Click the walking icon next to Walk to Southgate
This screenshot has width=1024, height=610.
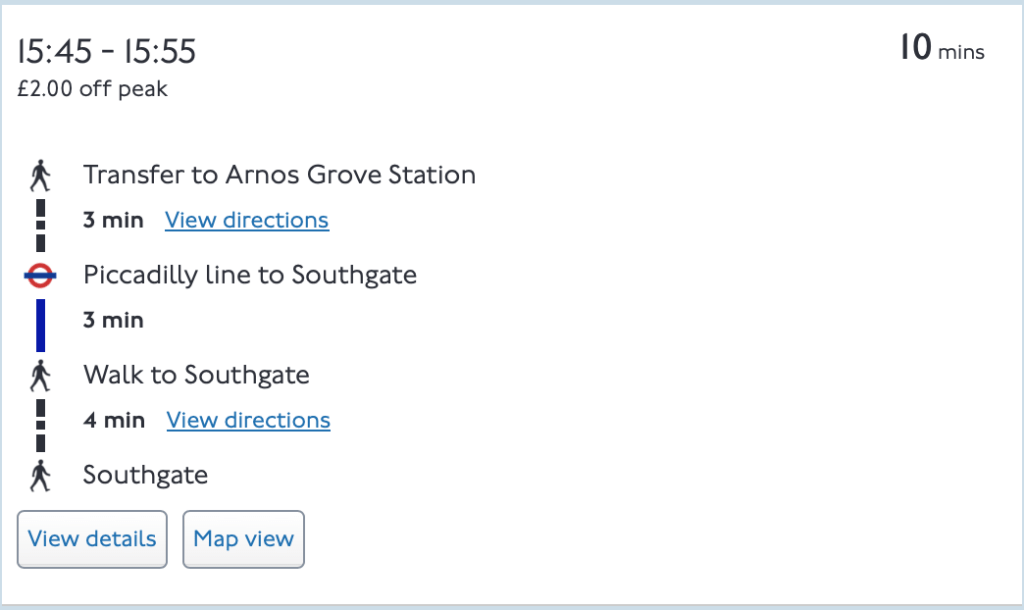[40, 376]
